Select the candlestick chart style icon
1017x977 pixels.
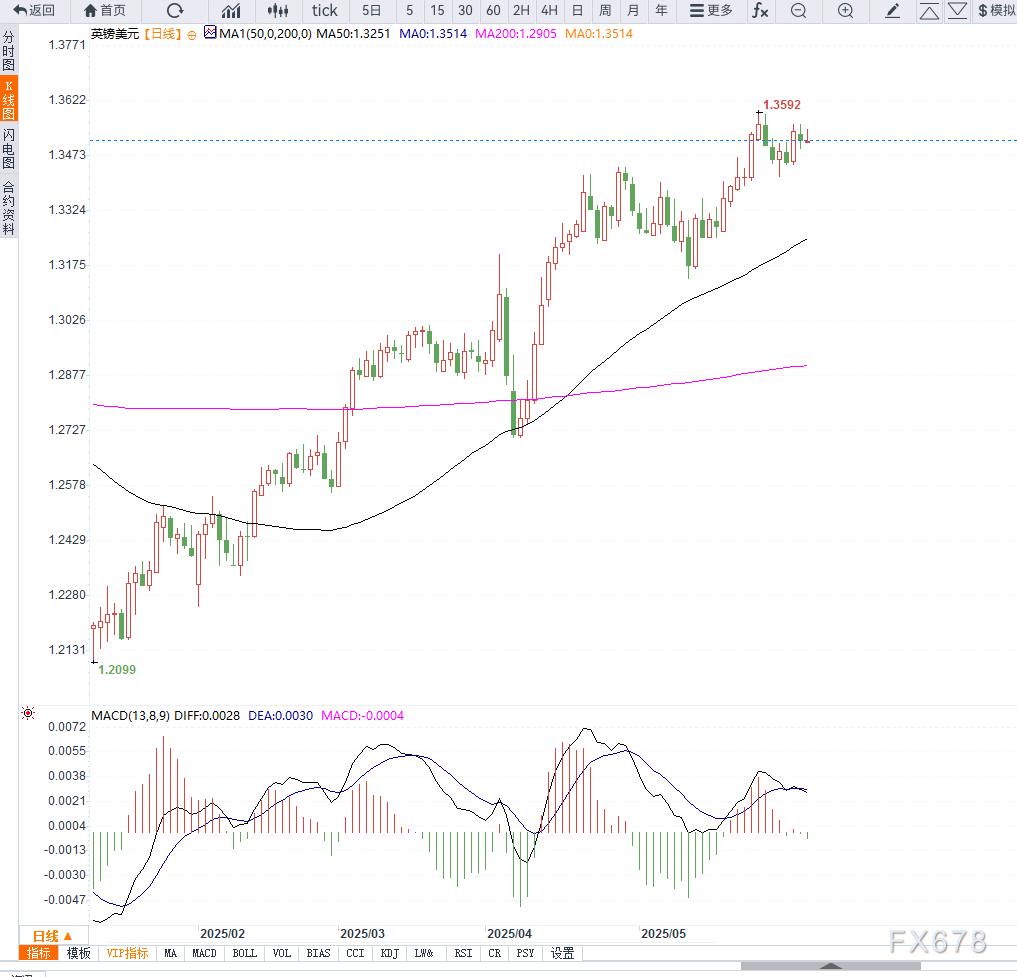(x=279, y=11)
